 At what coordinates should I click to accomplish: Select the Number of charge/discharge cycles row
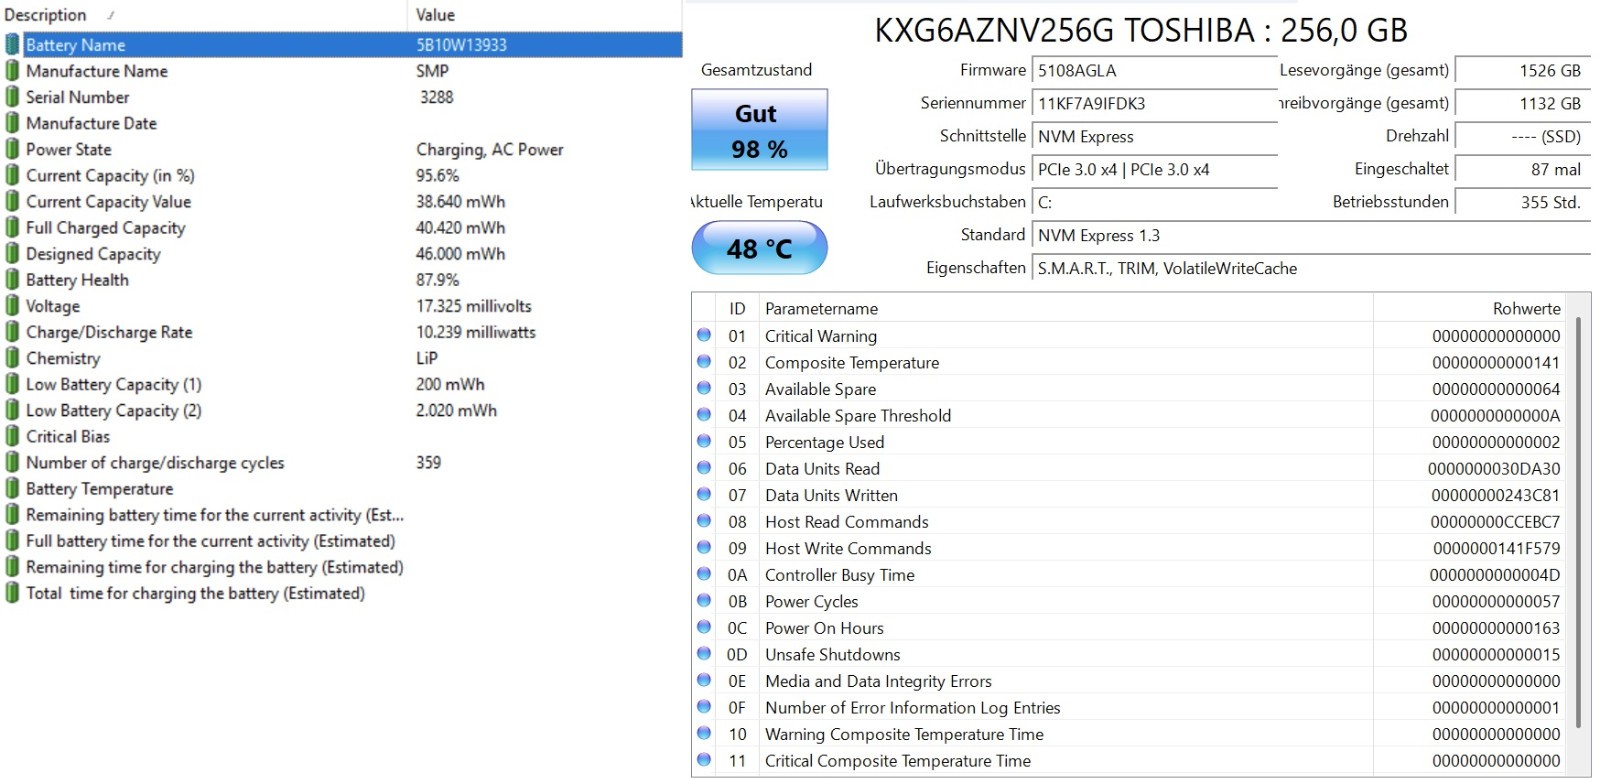pos(341,462)
